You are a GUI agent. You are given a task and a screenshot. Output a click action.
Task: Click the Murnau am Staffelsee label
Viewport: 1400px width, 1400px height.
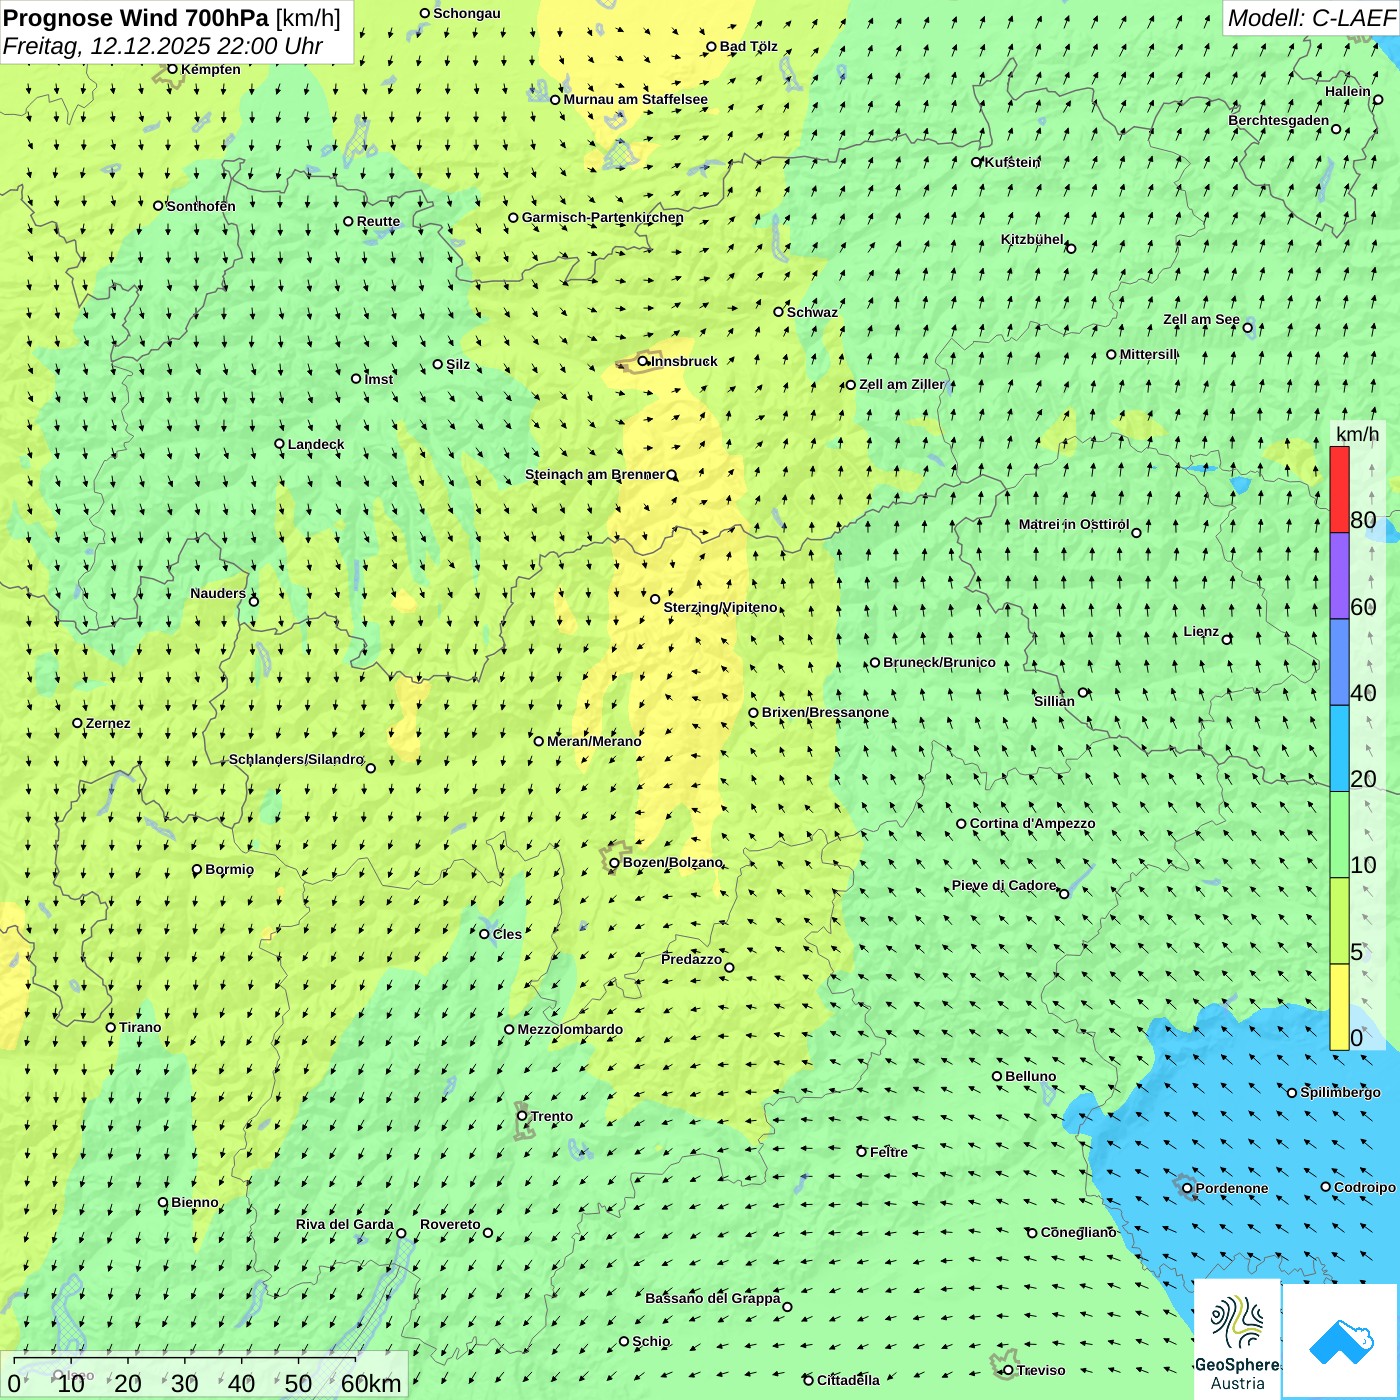pyautogui.click(x=635, y=99)
